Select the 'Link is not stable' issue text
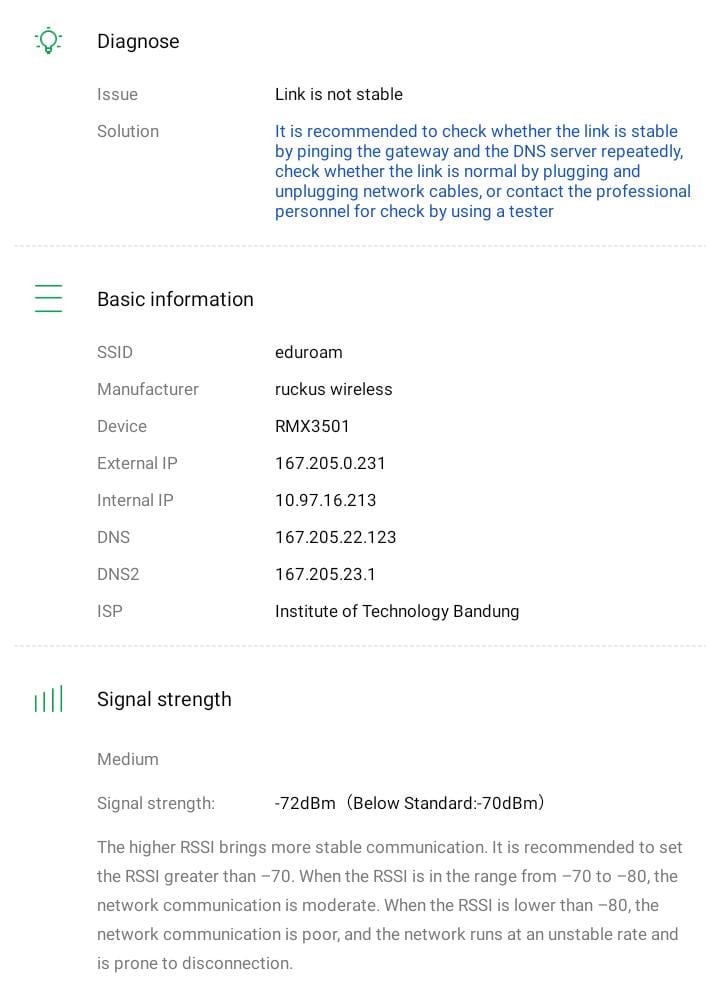720x991 pixels. [x=339, y=94]
